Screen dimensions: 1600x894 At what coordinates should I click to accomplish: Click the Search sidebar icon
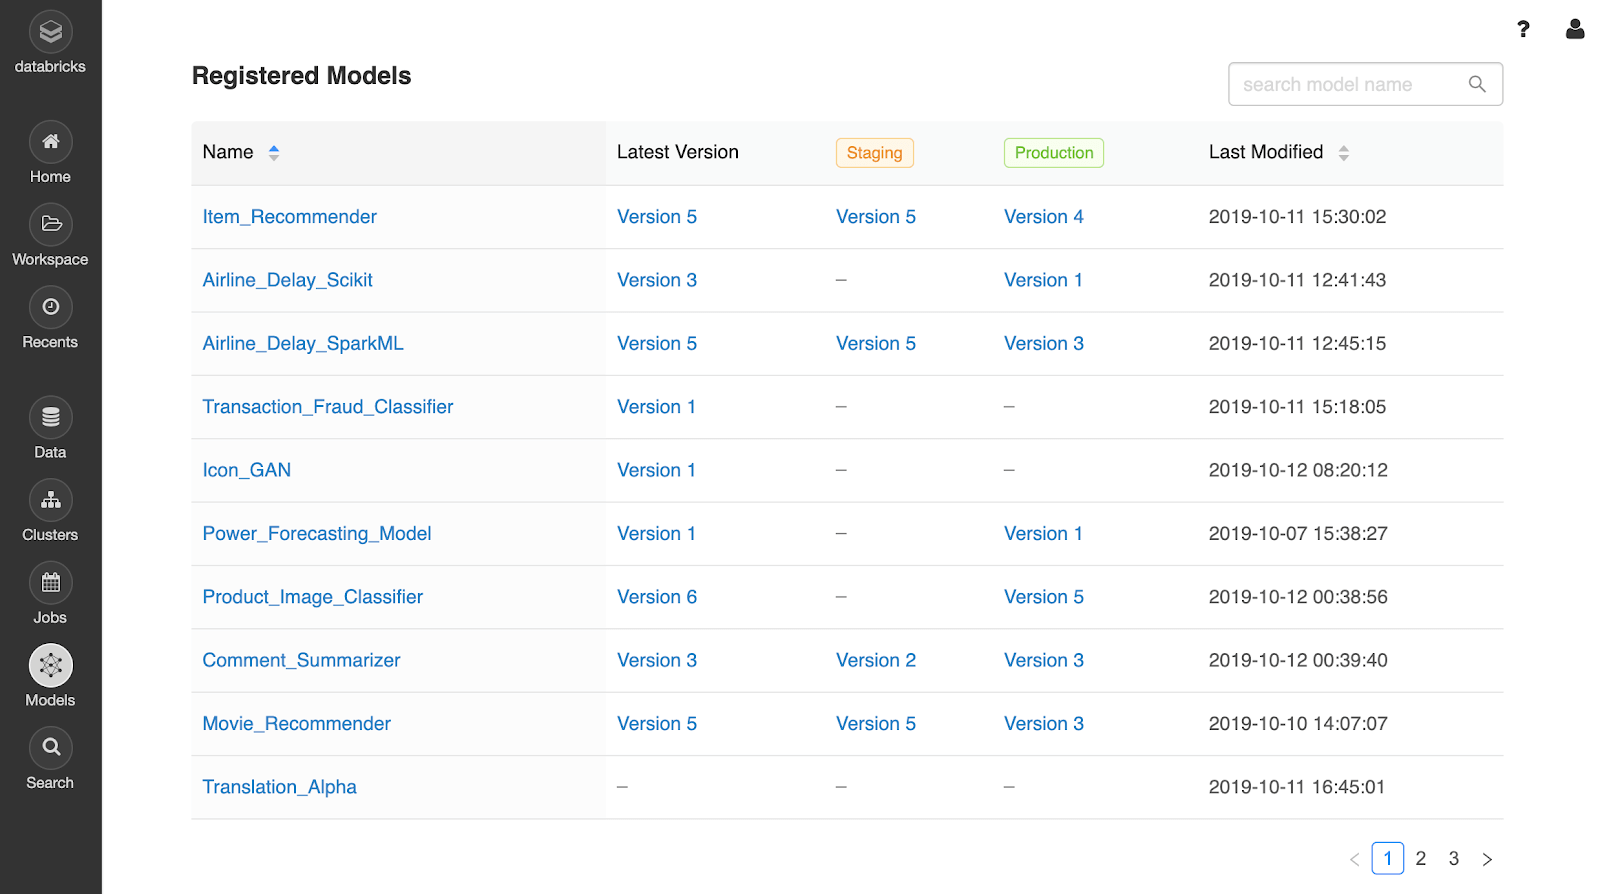(50, 748)
